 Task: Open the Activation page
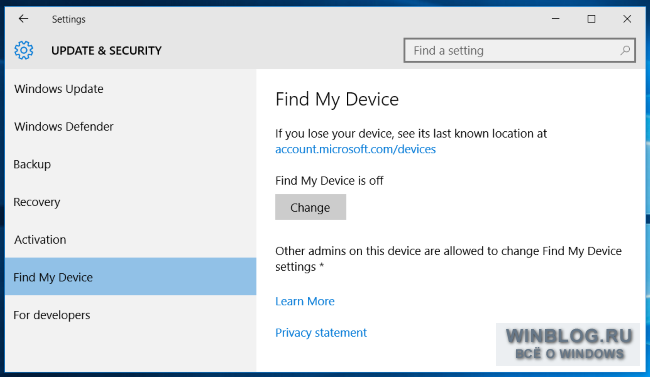click(131, 240)
